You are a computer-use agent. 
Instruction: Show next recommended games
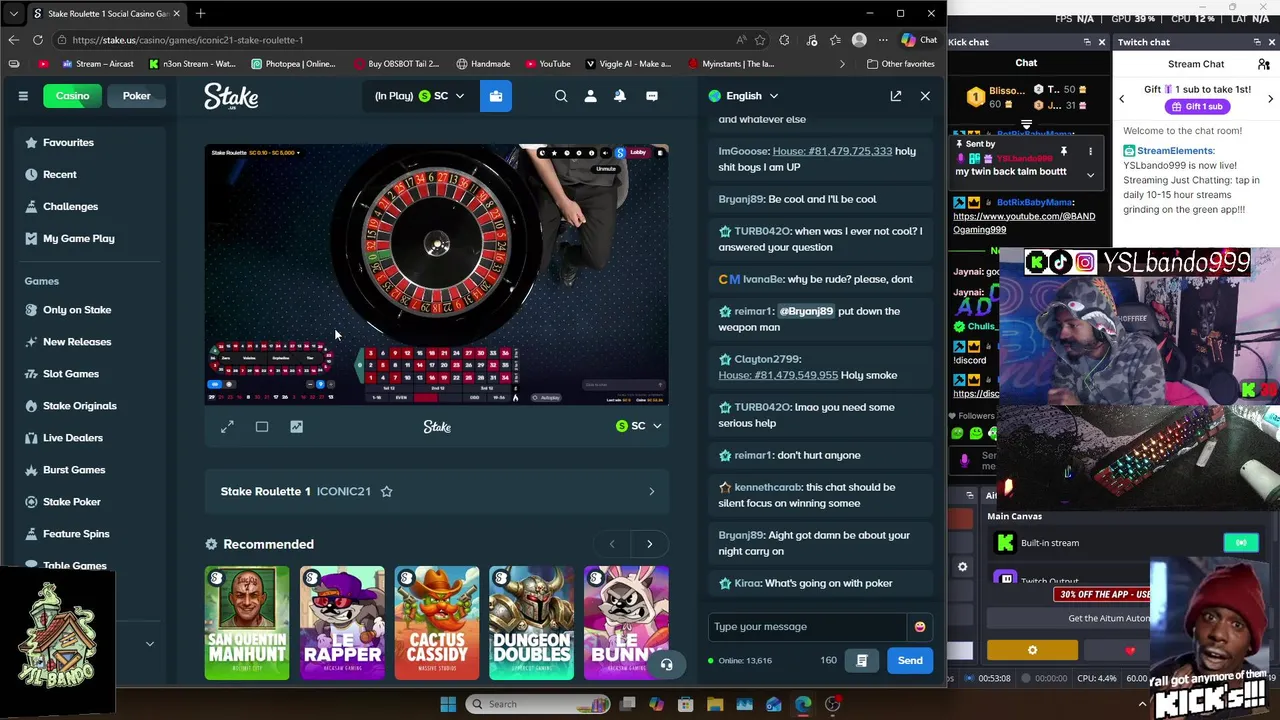tap(649, 544)
